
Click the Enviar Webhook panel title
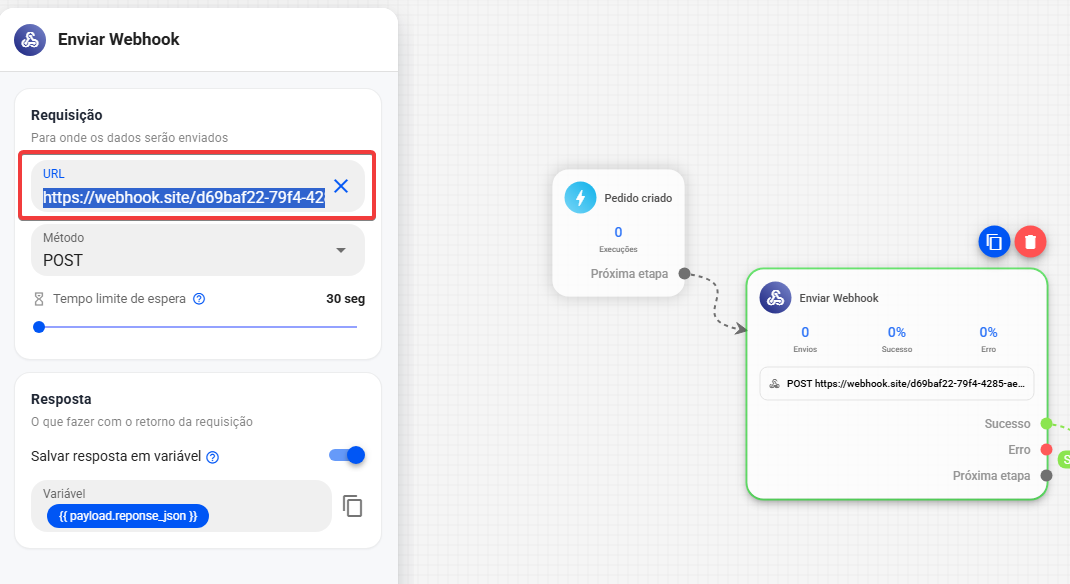pyautogui.click(x=119, y=40)
